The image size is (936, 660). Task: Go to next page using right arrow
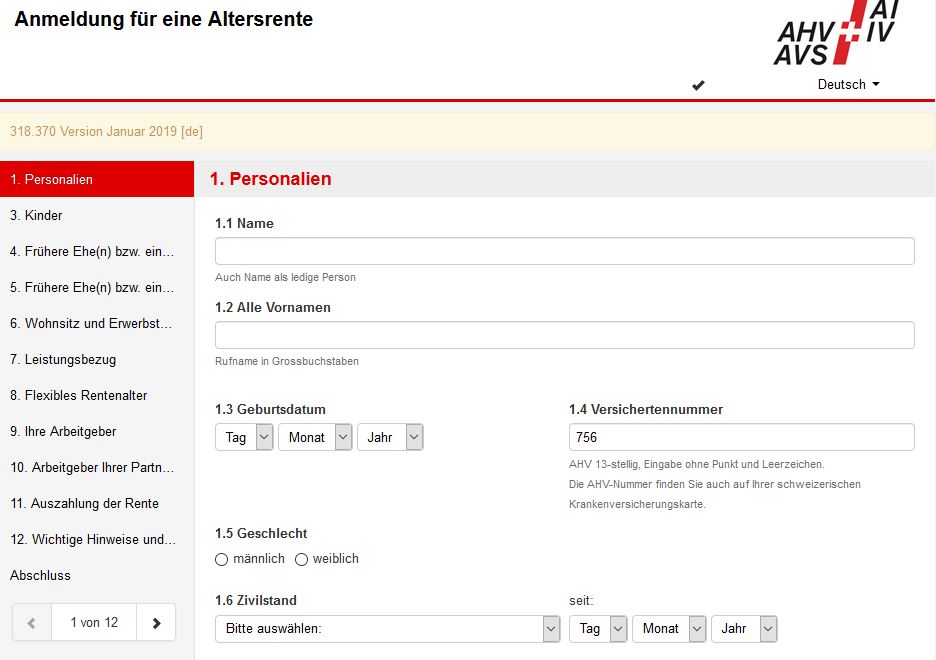click(x=156, y=622)
